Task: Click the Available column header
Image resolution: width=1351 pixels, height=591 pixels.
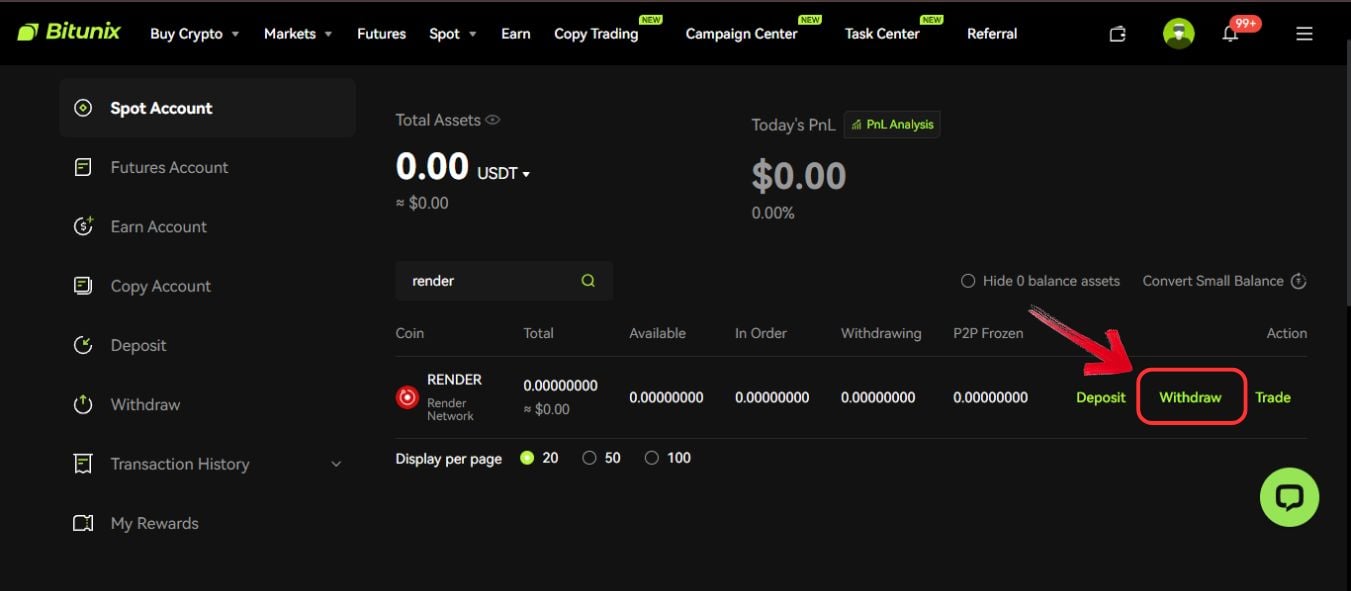Action: (657, 333)
